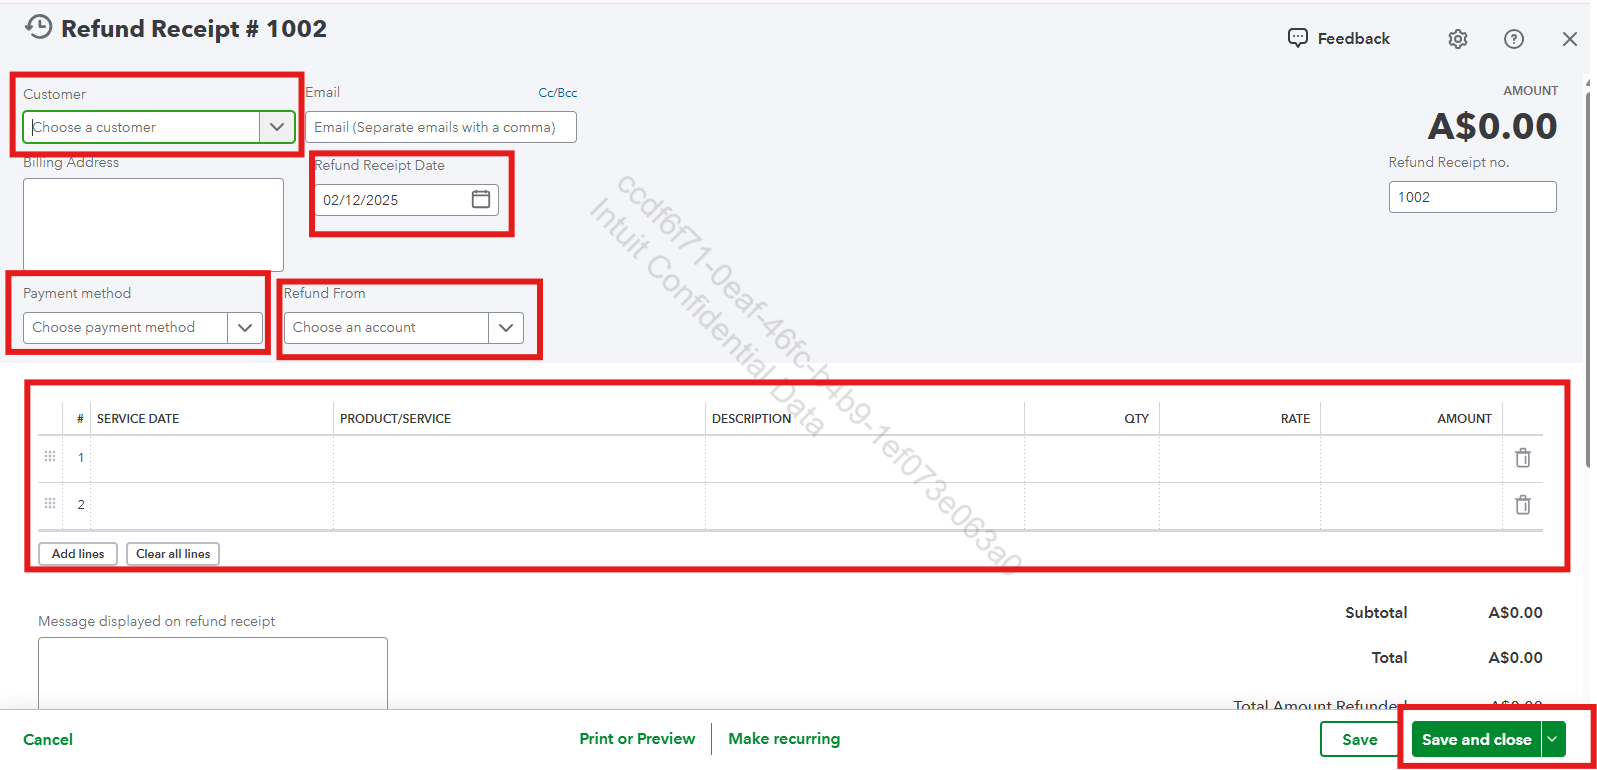
Task: Open the Save and close options arrow
Action: (1553, 739)
